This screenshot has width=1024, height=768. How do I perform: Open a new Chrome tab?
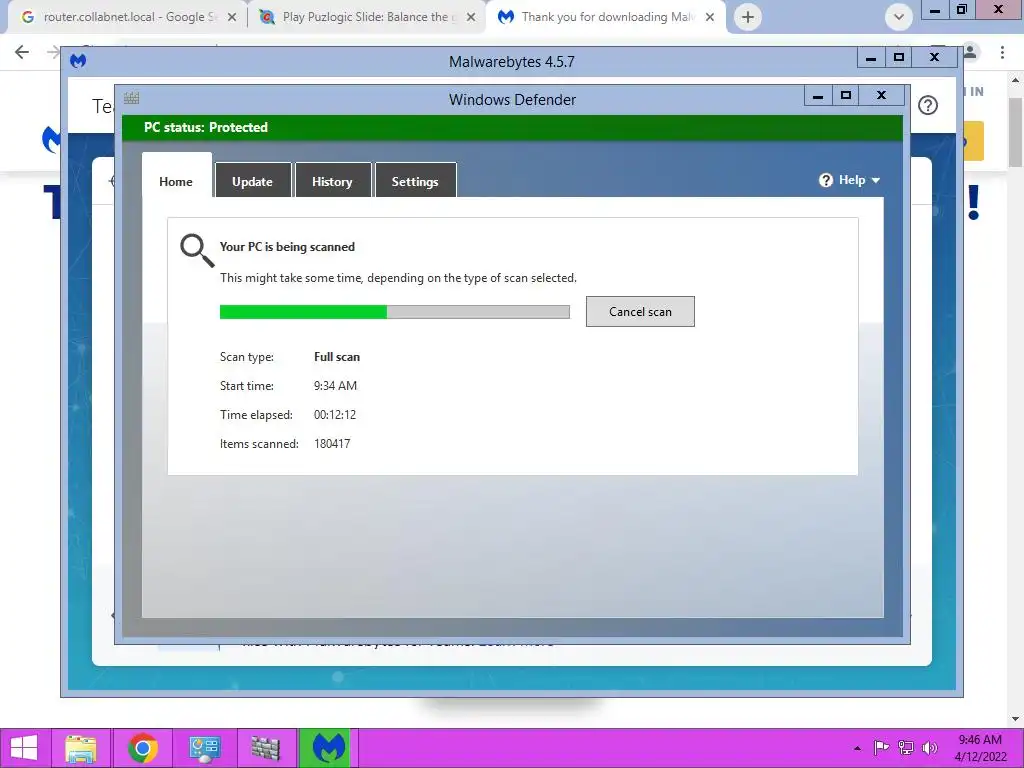tap(748, 17)
